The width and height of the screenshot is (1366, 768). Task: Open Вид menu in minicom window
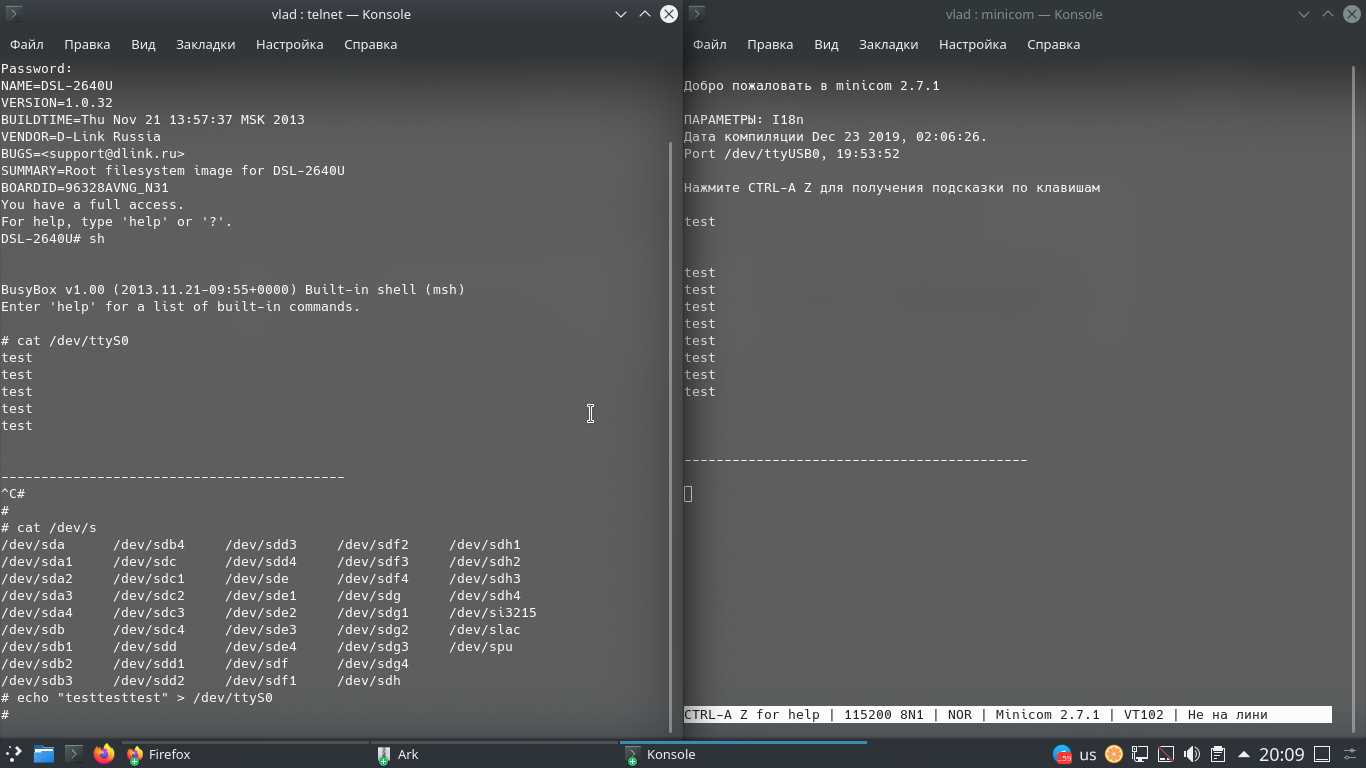(x=826, y=44)
